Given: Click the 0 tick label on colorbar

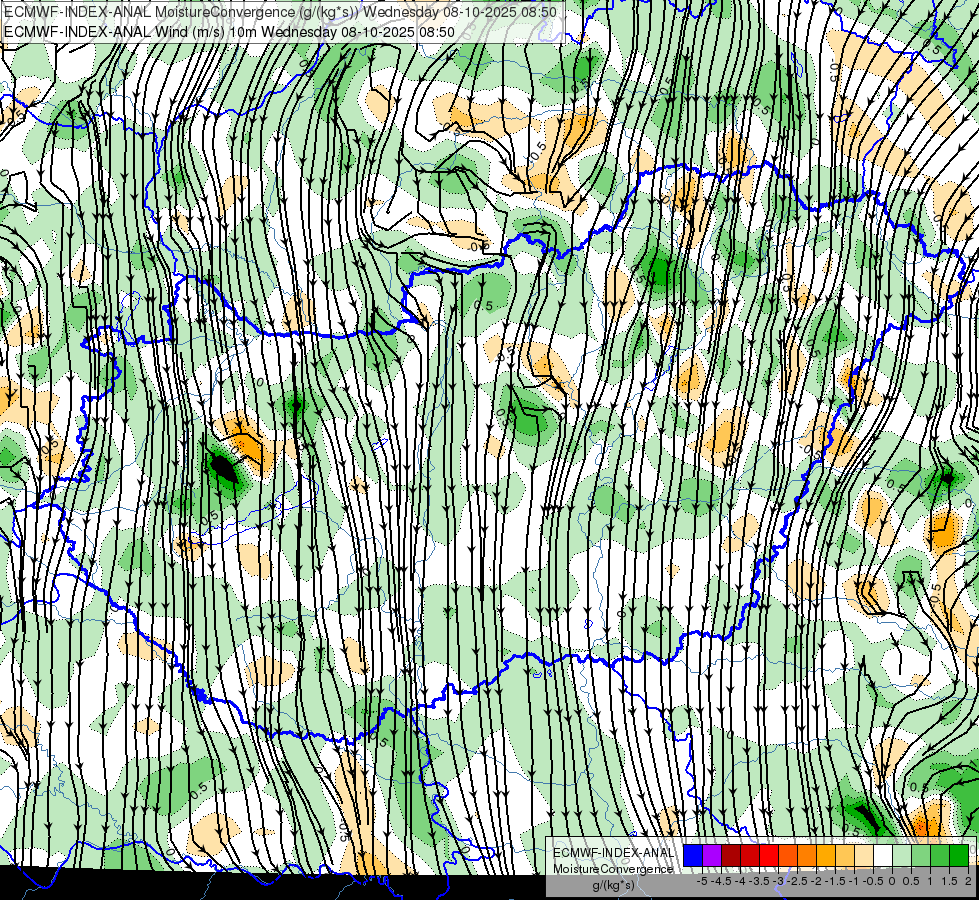Looking at the screenshot, I should click(x=892, y=882).
